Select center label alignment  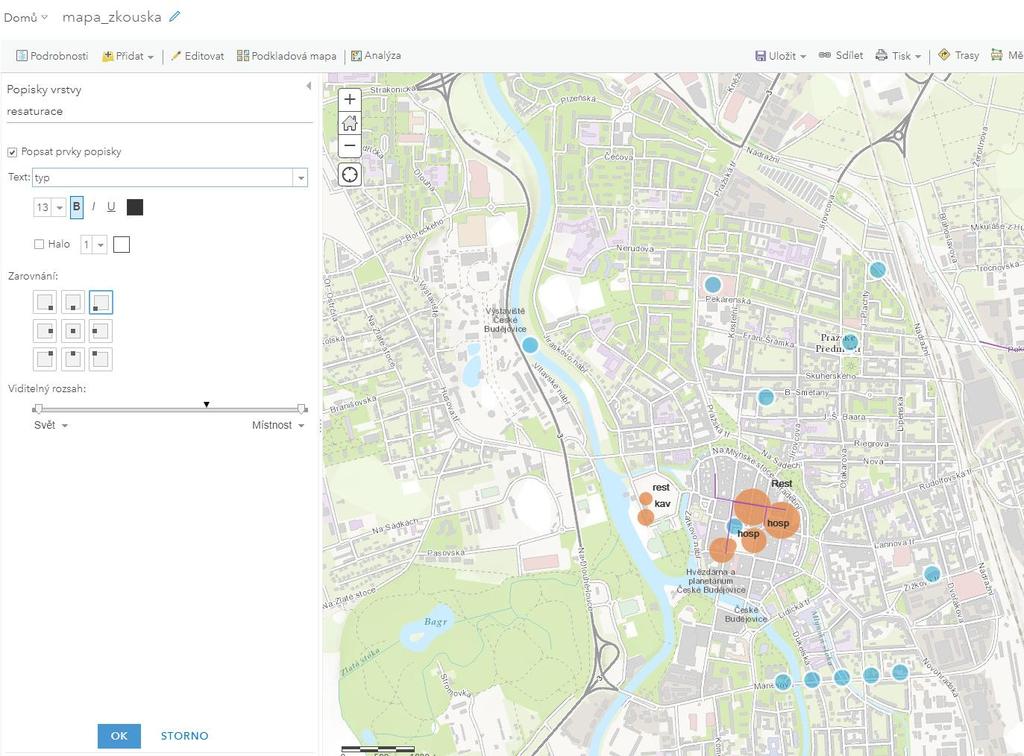73,331
